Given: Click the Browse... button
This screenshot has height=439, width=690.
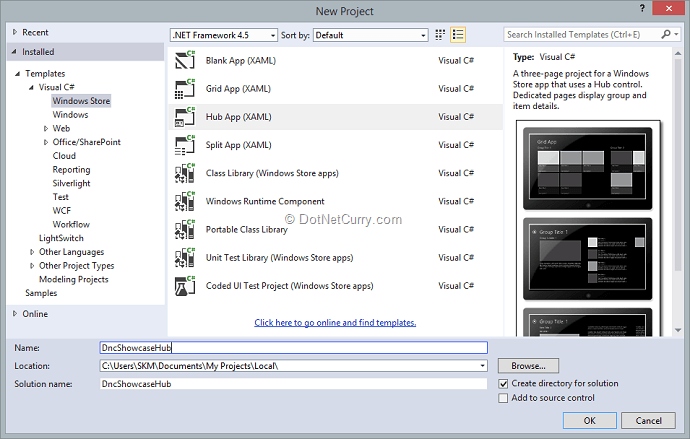Looking at the screenshot, I should [x=529, y=366].
